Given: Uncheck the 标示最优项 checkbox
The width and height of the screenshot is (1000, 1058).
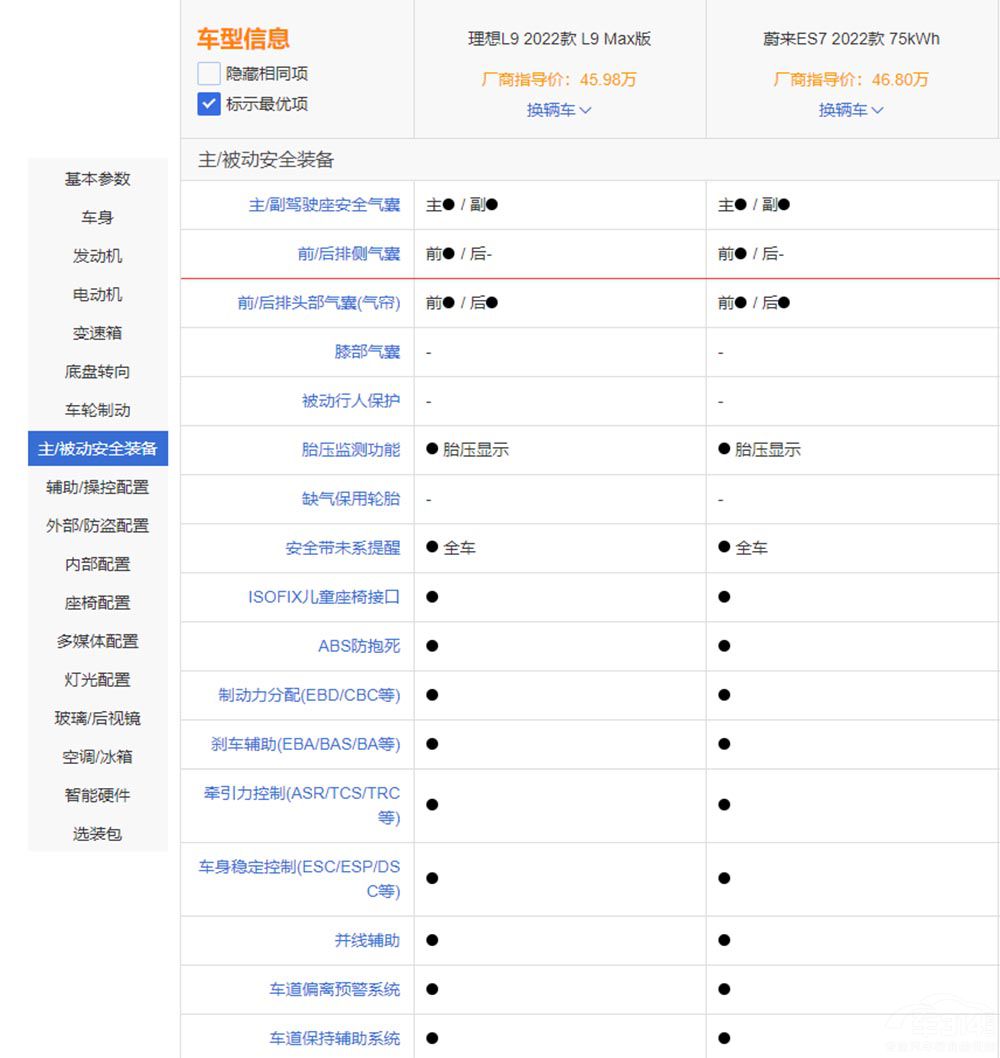Looking at the screenshot, I should (209, 104).
